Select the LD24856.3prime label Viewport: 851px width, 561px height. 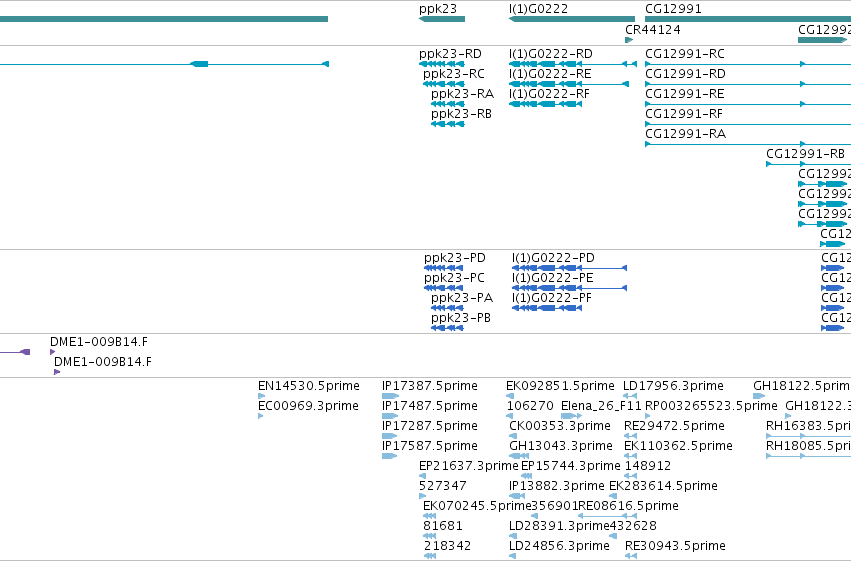tap(560, 546)
